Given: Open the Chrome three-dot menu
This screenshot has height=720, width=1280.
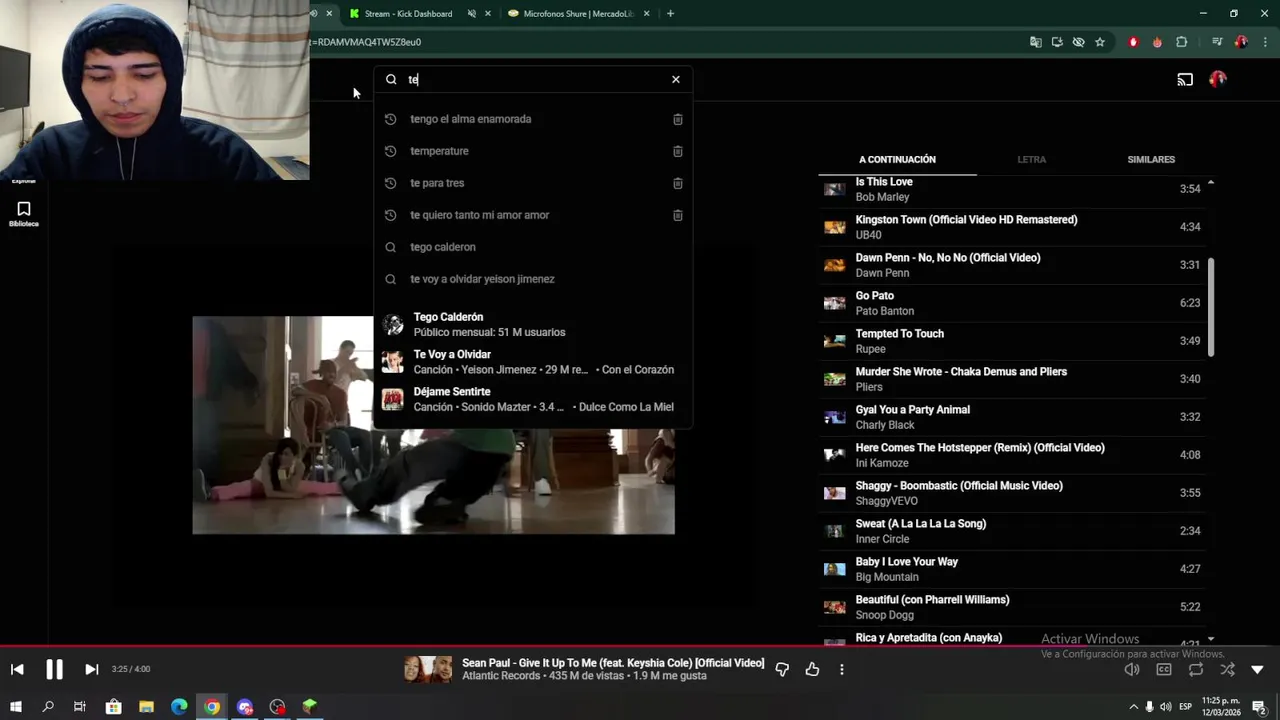Looking at the screenshot, I should (x=1264, y=42).
